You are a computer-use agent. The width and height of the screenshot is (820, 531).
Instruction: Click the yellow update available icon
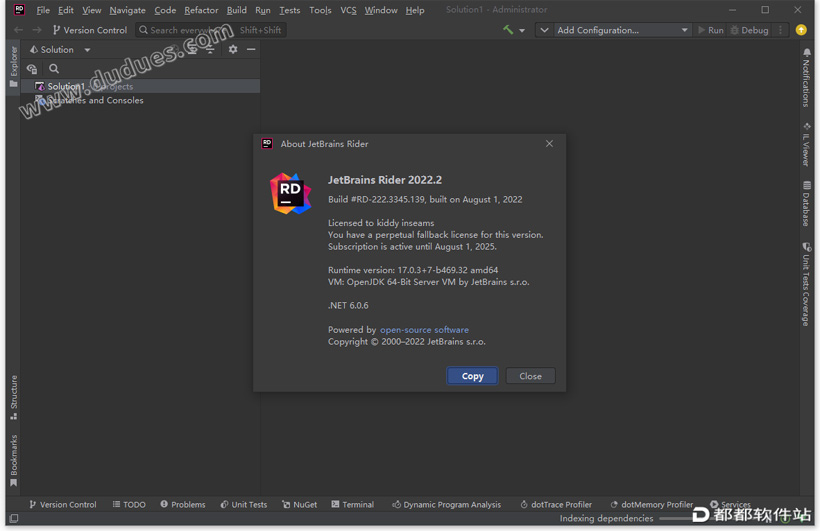pyautogui.click(x=801, y=30)
